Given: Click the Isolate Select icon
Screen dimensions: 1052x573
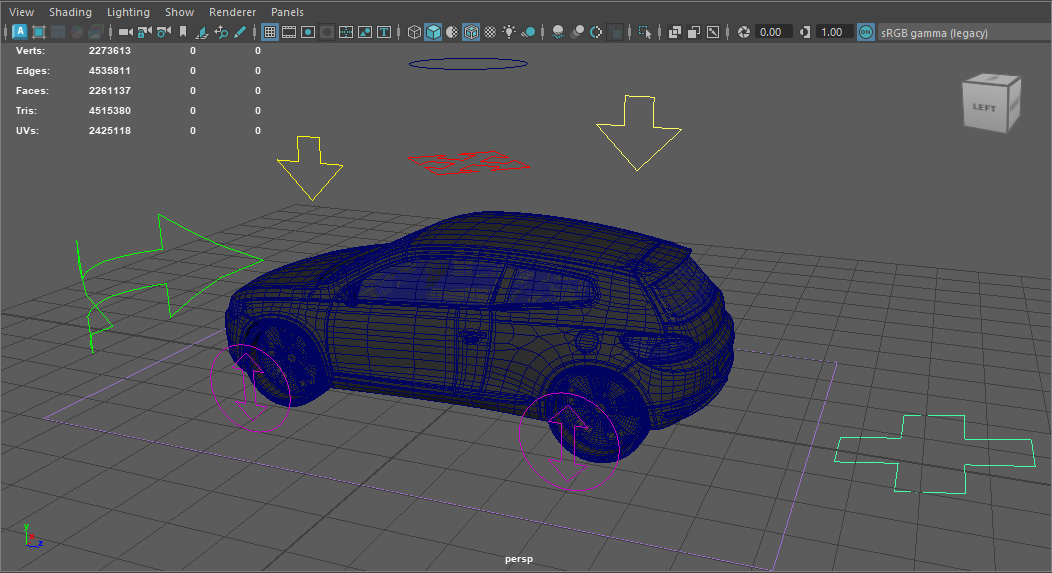Looking at the screenshot, I should (645, 32).
